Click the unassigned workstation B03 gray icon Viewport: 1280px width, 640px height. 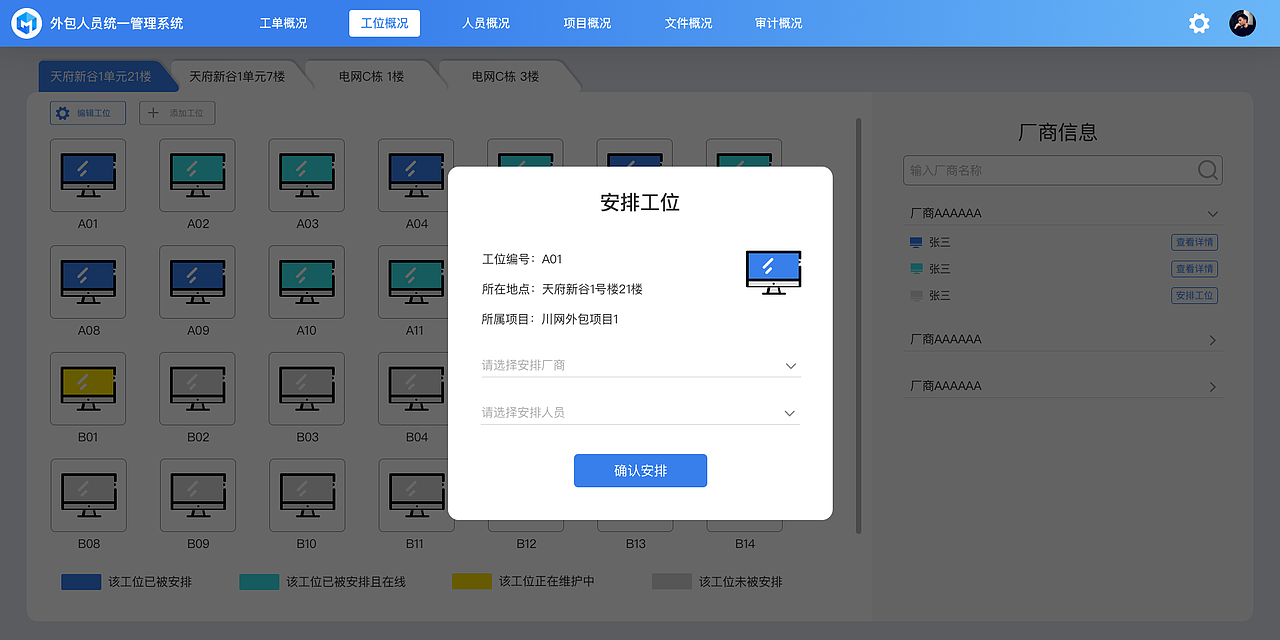coord(306,388)
